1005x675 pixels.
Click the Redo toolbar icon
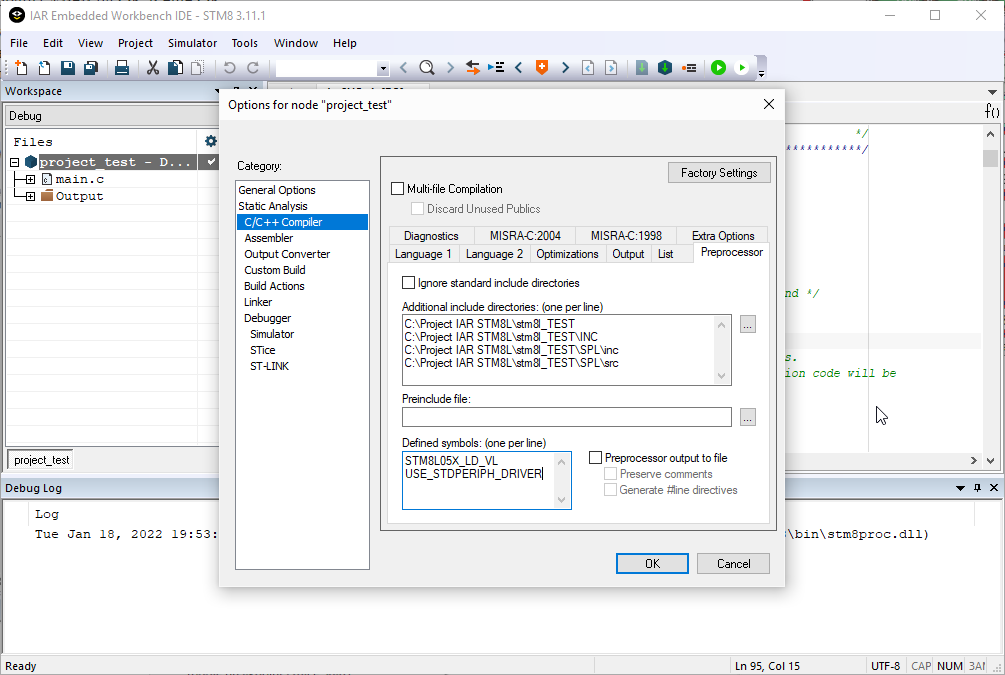(253, 67)
